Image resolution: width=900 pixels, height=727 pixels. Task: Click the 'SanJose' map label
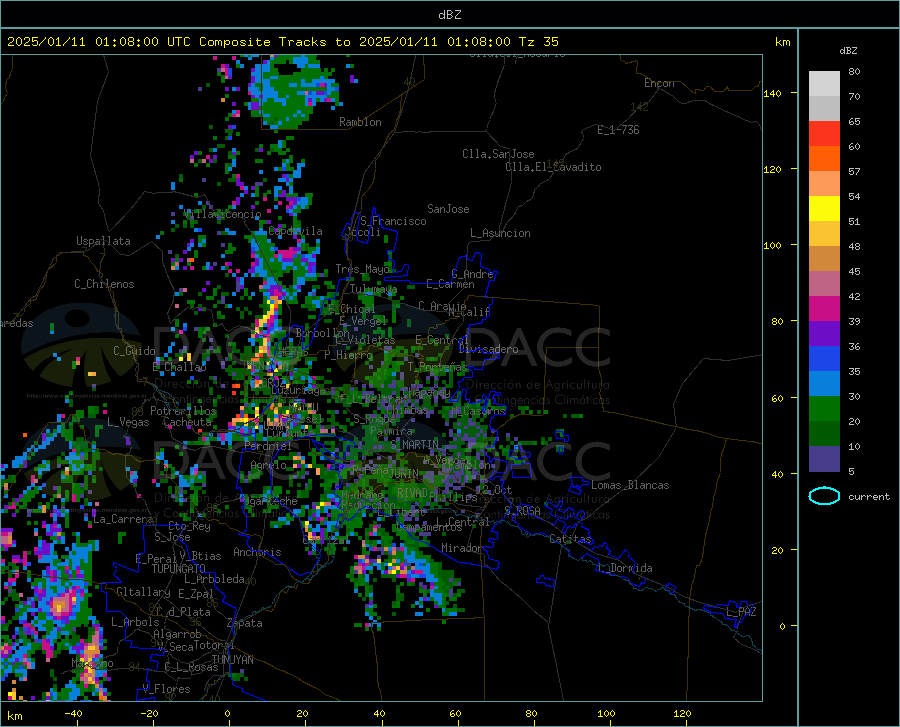(x=448, y=209)
